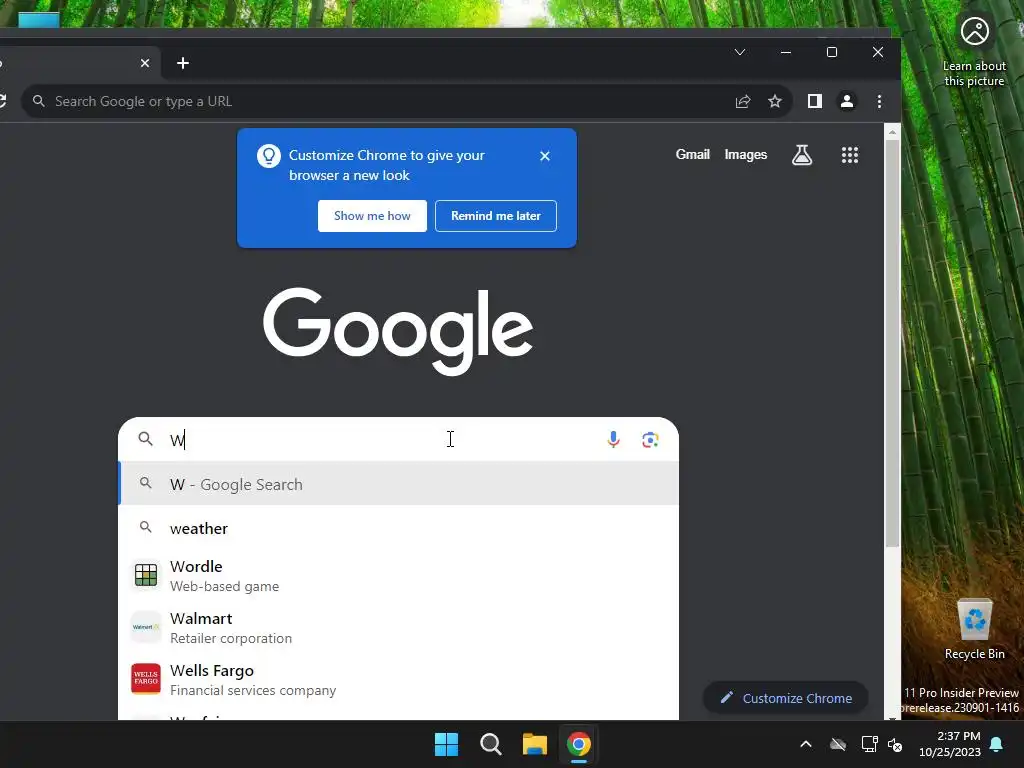The image size is (1024, 768).
Task: Open the Chrome three-dot menu
Action: click(x=879, y=101)
